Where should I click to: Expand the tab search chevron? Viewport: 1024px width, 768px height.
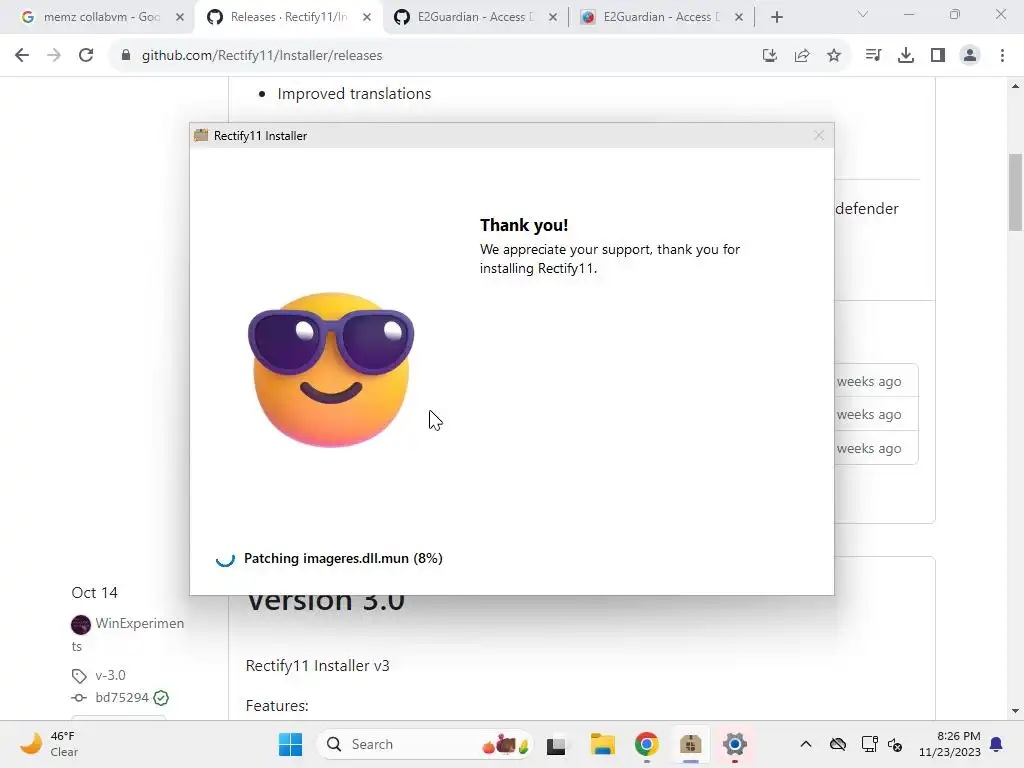(863, 14)
